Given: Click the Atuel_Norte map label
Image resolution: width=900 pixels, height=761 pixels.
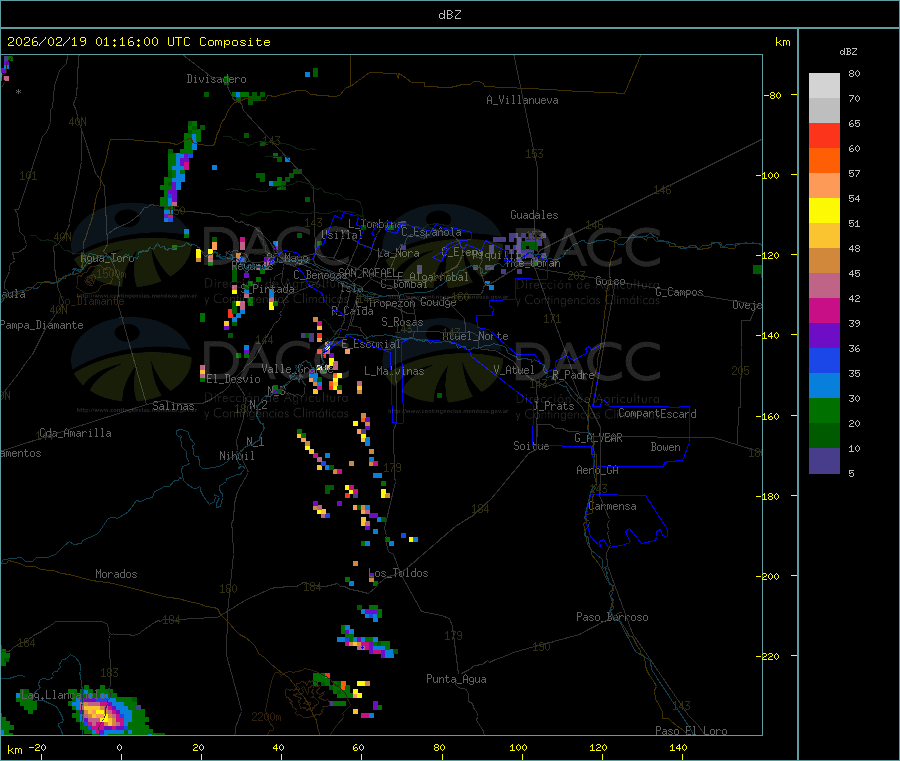Looking at the screenshot, I should pos(475,336).
